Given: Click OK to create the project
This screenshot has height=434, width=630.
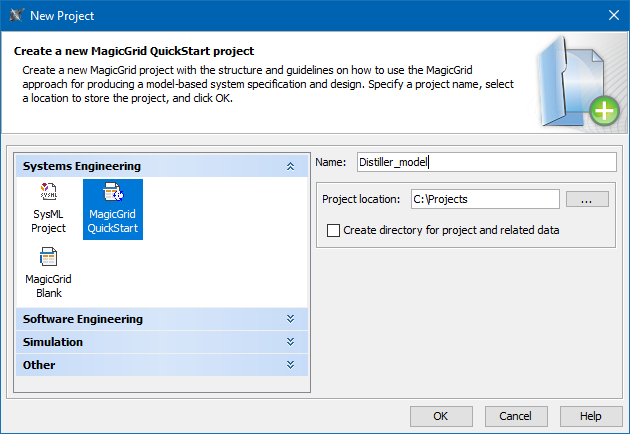Looking at the screenshot, I should point(440,415).
